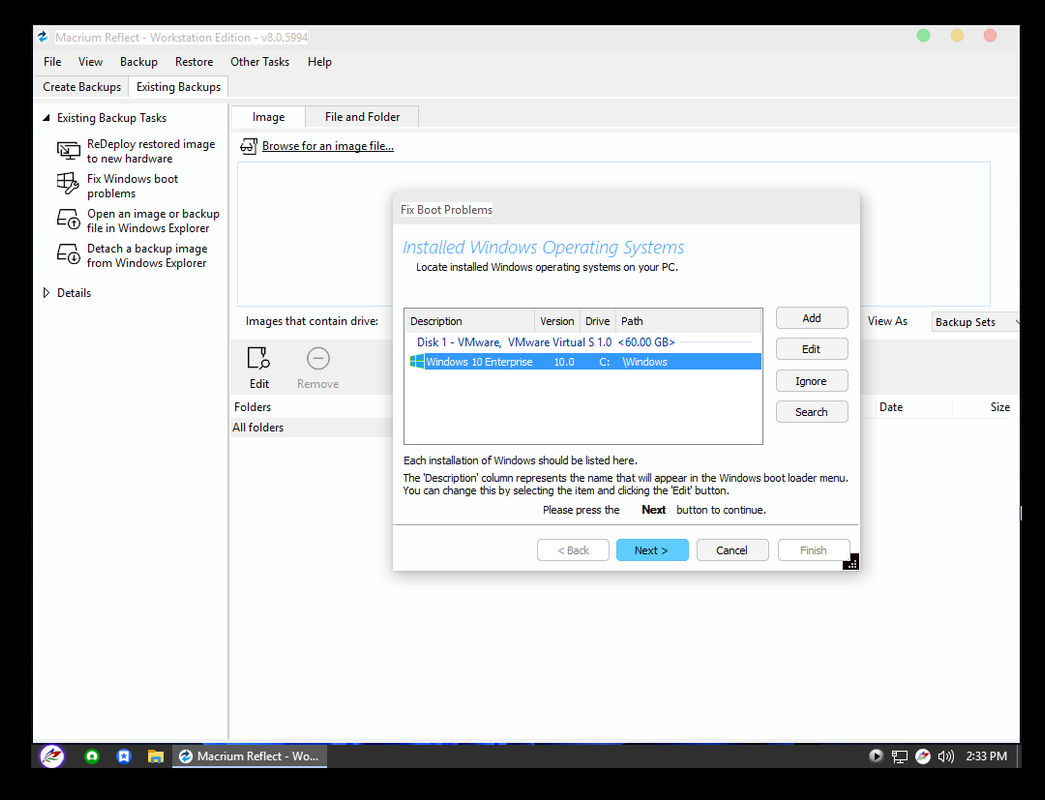Screen dimensions: 1045x800
Task: Open the Help menu
Action: pyautogui.click(x=319, y=62)
